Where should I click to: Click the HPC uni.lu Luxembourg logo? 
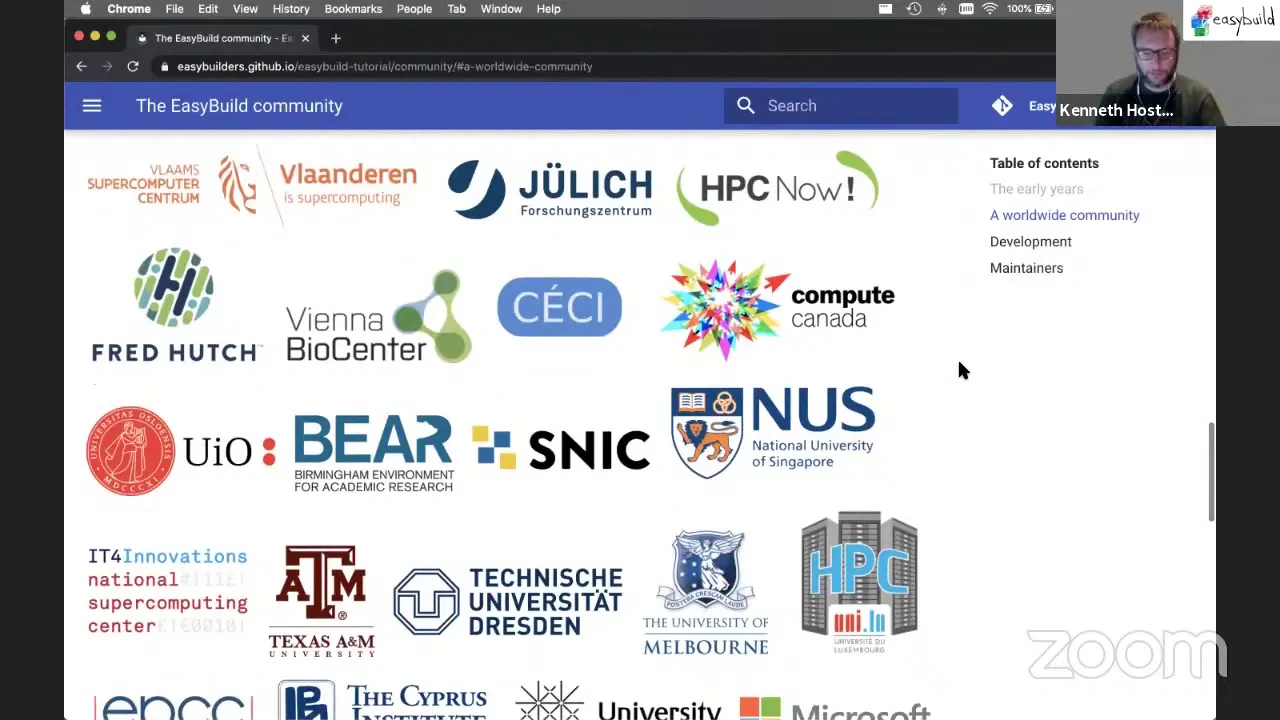pyautogui.click(x=859, y=582)
